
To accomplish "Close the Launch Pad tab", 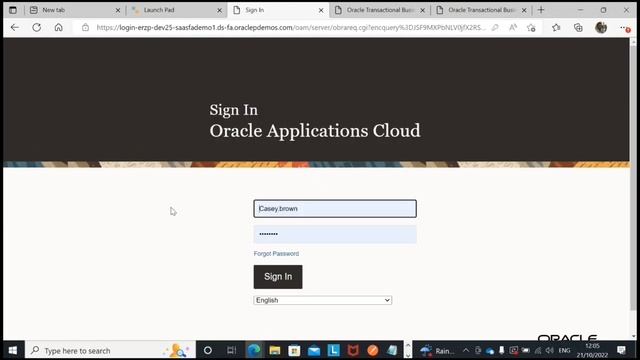I will click(220, 10).
